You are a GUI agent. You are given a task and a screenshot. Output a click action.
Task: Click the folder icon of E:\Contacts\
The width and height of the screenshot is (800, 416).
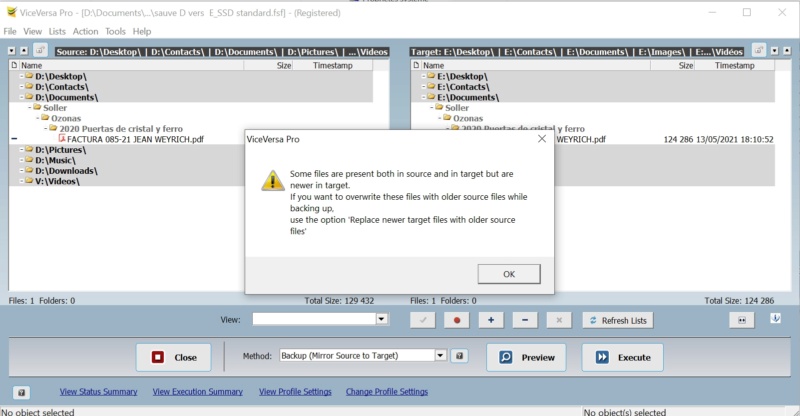pyautogui.click(x=432, y=86)
